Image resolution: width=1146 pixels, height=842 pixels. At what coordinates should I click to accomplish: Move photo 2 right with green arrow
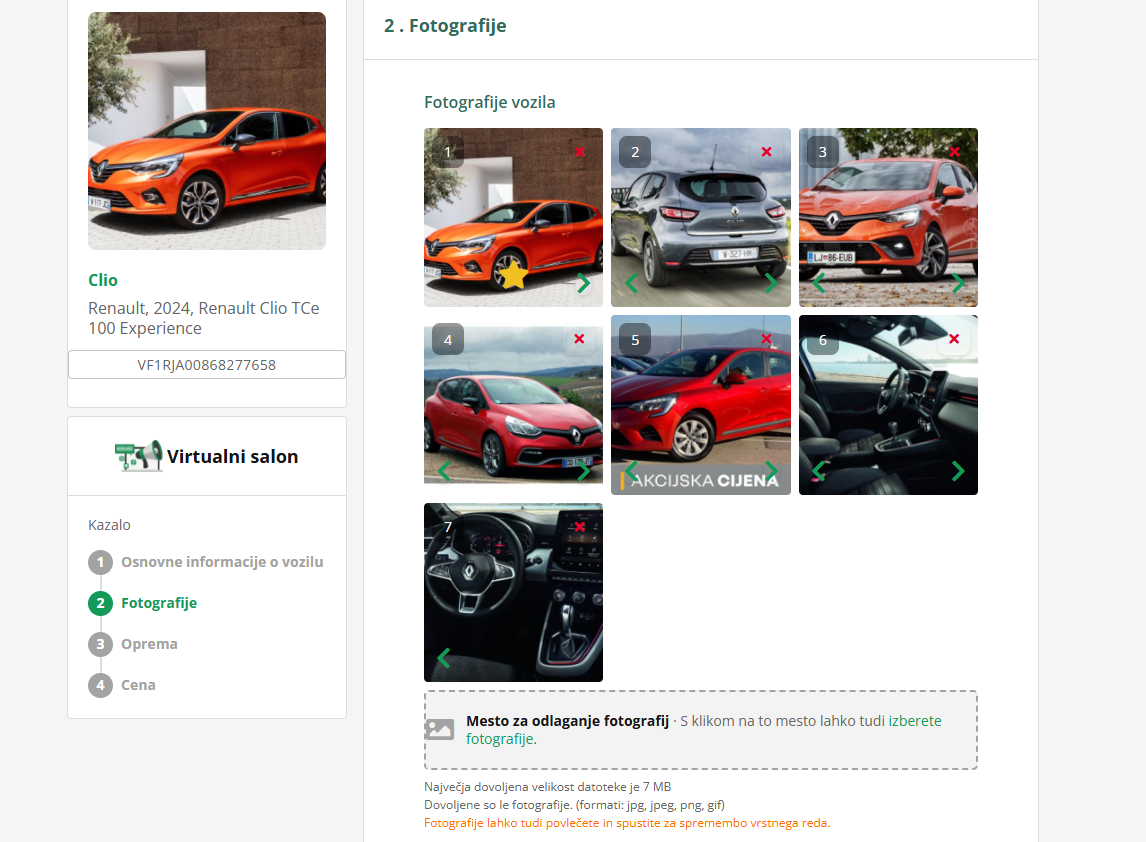point(771,283)
